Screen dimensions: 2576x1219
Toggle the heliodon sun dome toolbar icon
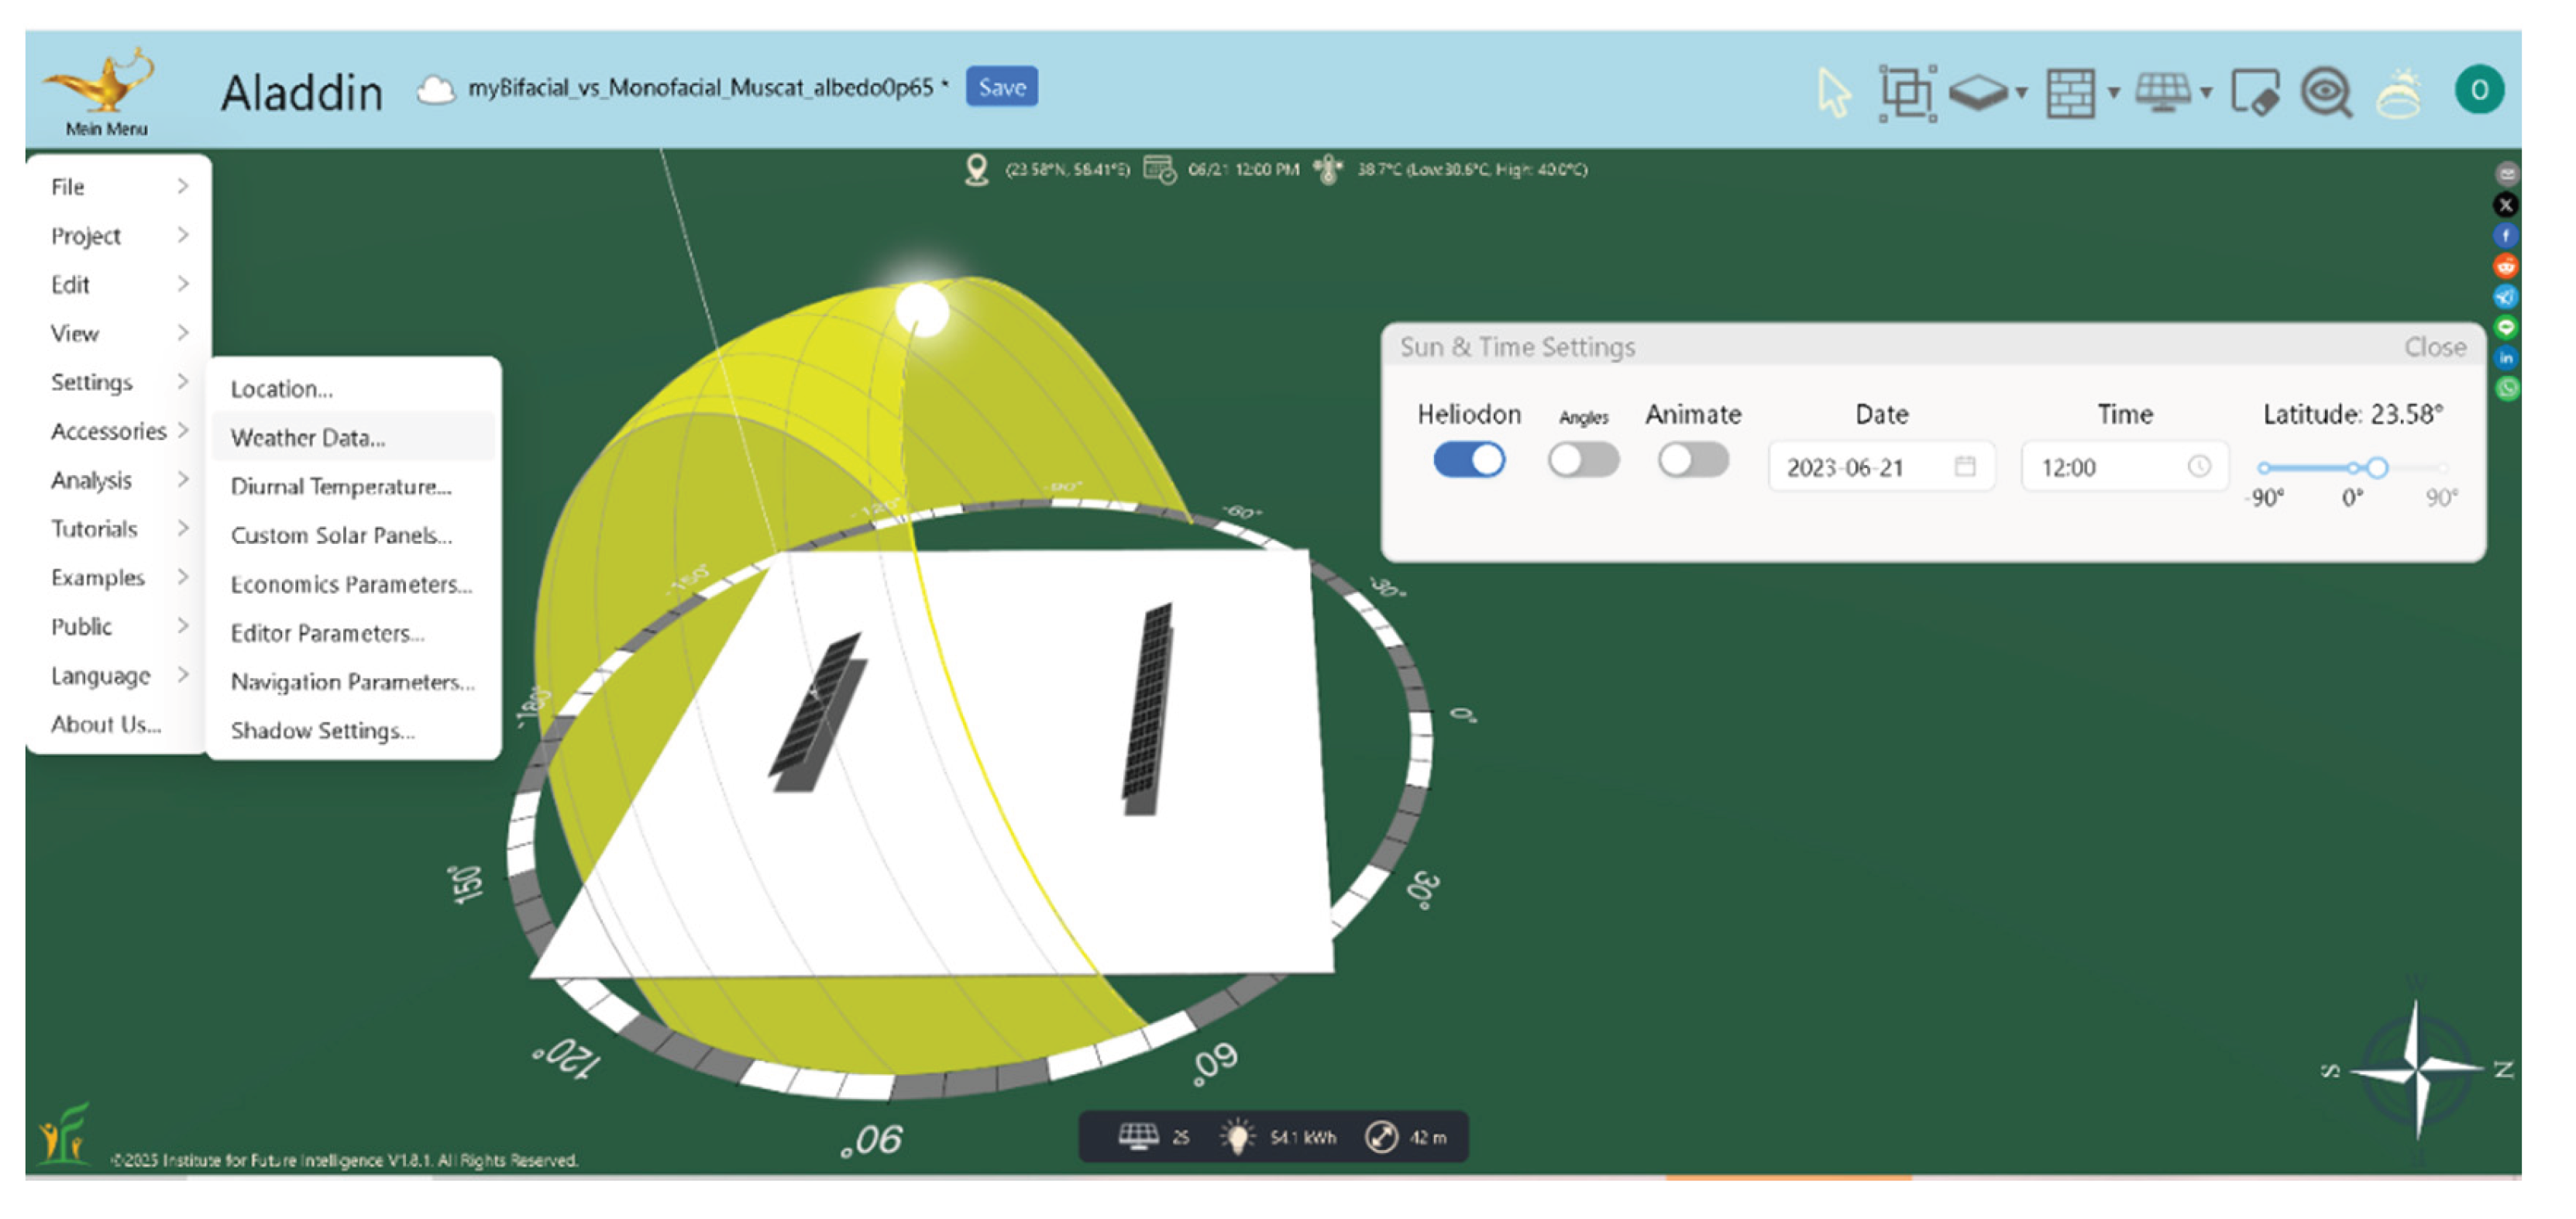tap(2398, 93)
